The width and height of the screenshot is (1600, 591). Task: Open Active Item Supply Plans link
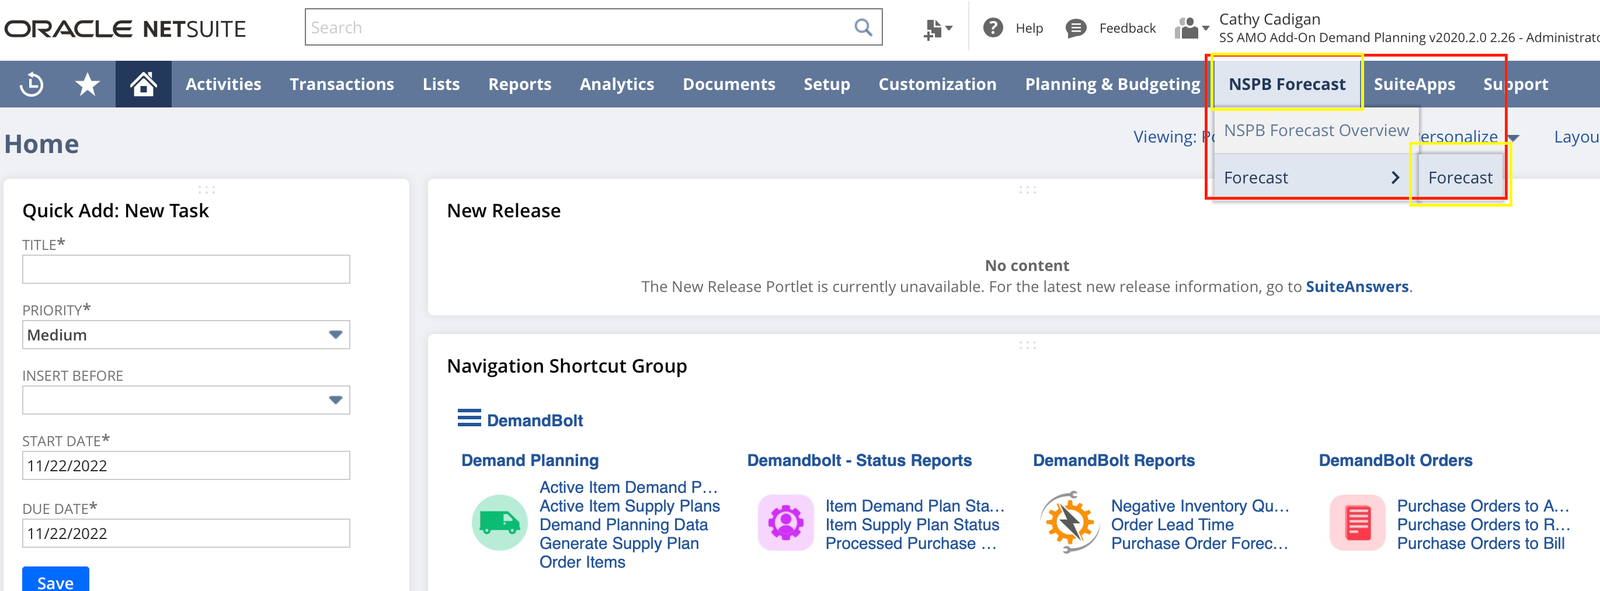(630, 506)
